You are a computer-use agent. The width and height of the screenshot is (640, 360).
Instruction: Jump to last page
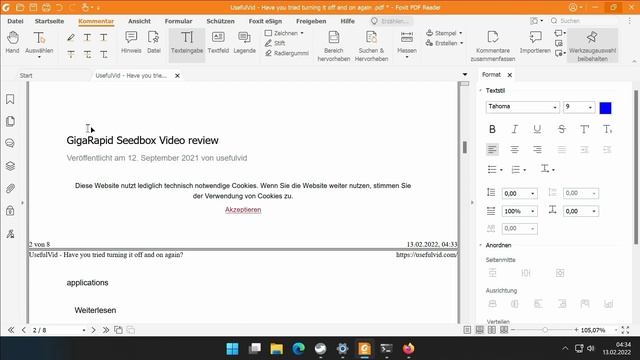(x=106, y=330)
